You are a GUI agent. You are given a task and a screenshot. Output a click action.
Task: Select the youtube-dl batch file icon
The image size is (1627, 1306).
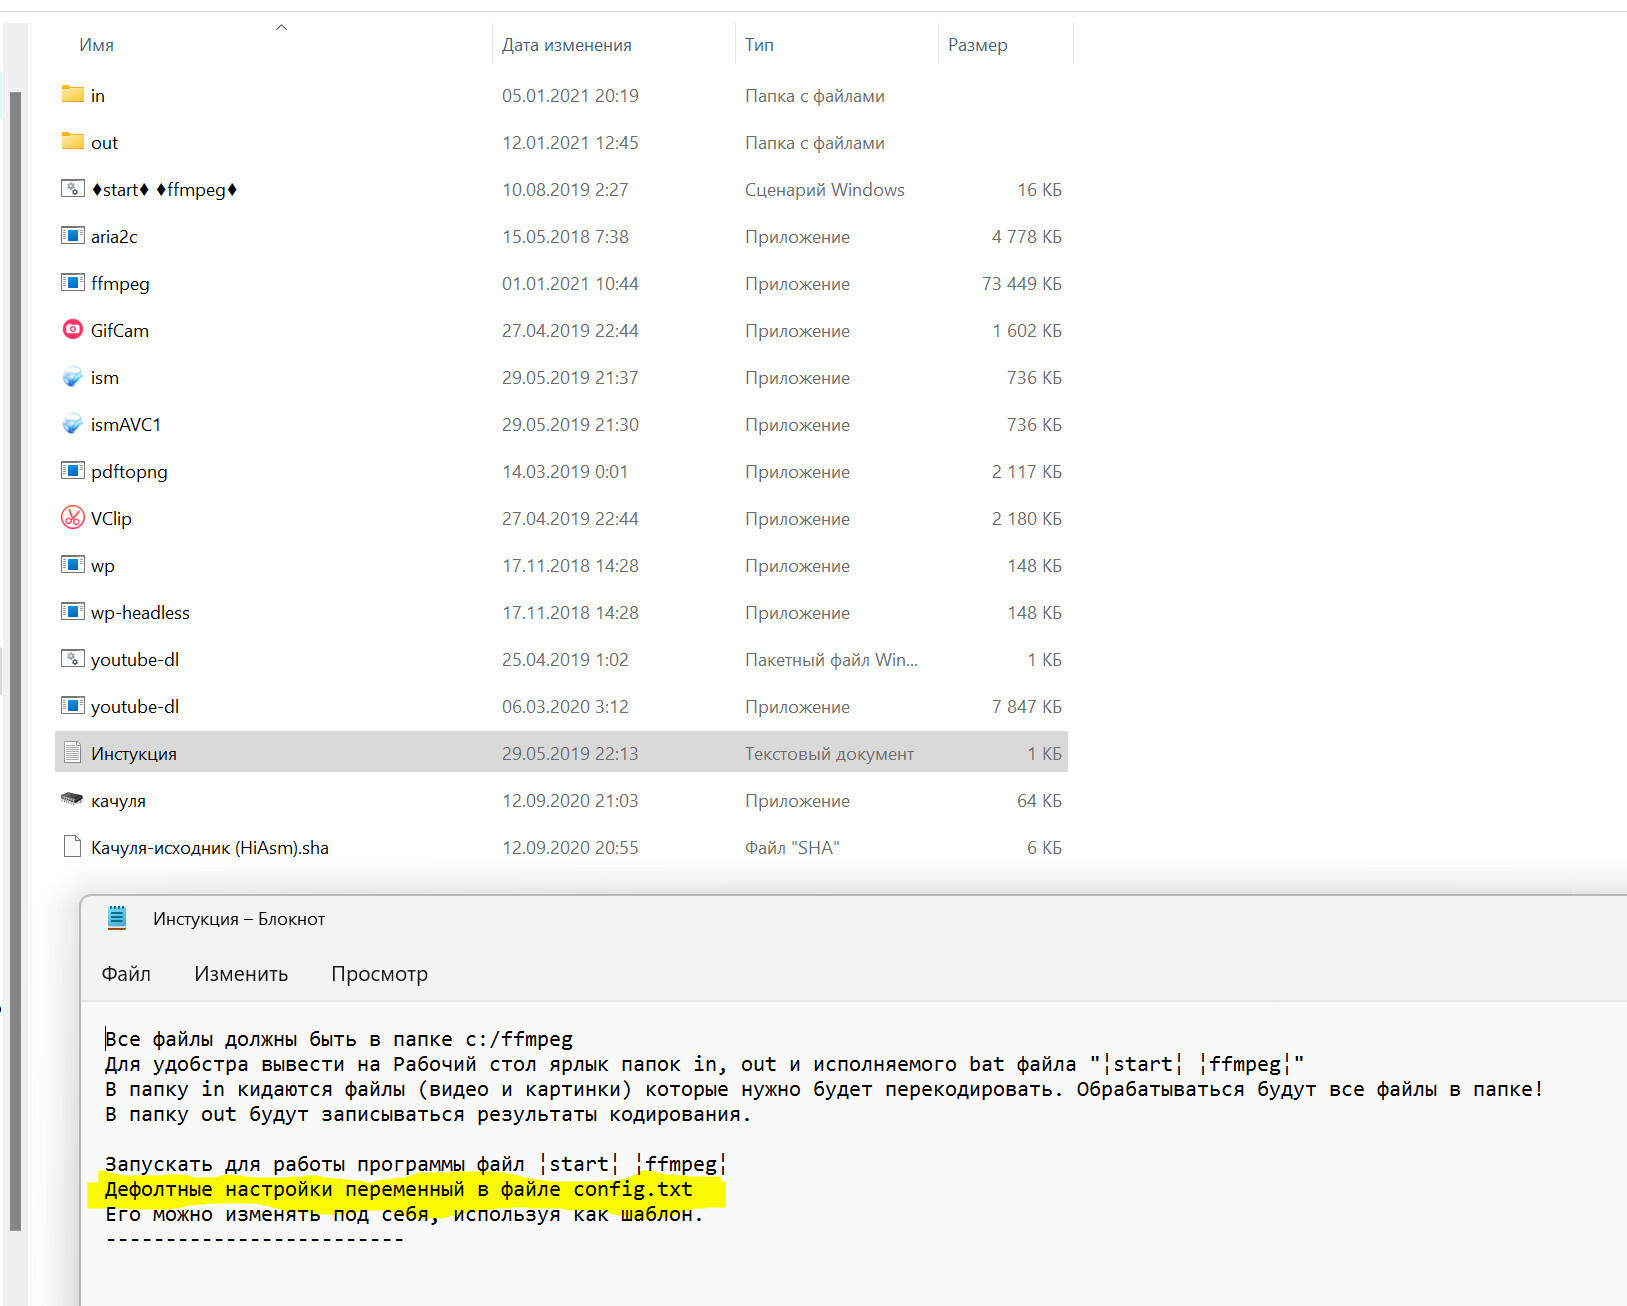point(72,658)
